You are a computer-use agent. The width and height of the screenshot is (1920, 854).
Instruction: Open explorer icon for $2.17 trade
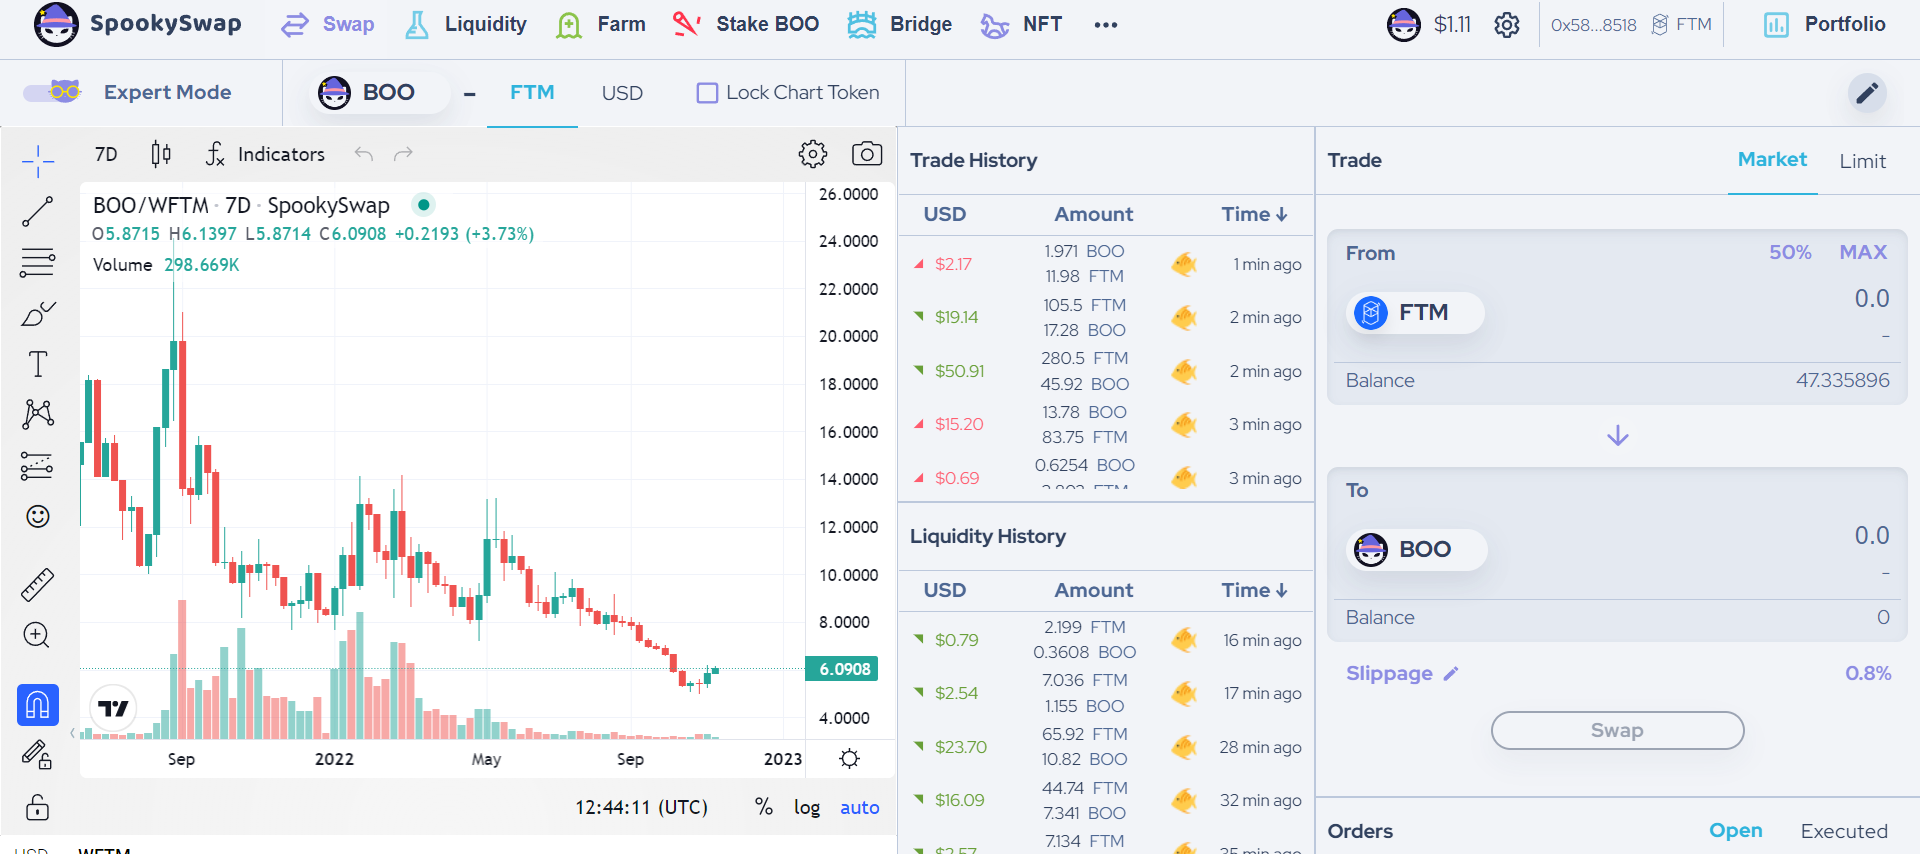tap(1184, 264)
